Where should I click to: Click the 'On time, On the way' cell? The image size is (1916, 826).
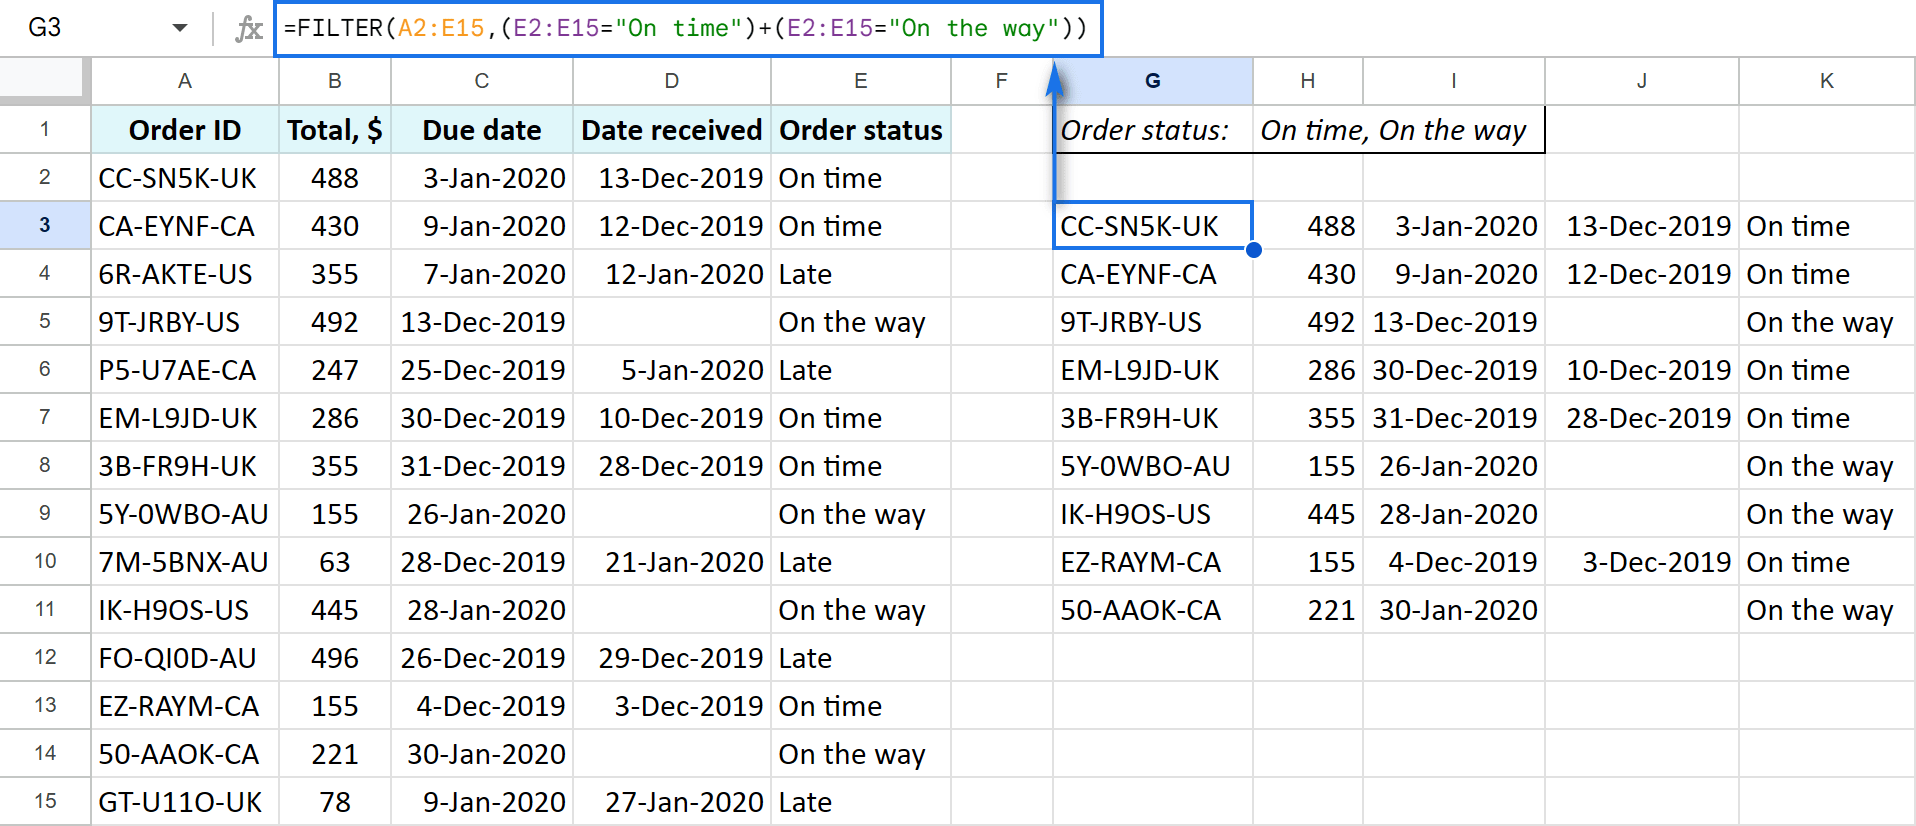click(x=1398, y=130)
